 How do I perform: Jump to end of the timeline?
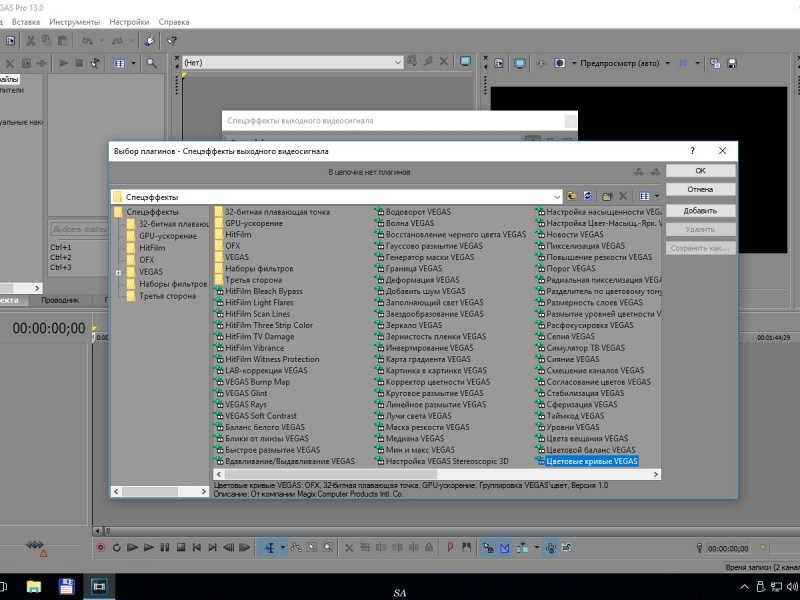coord(212,547)
